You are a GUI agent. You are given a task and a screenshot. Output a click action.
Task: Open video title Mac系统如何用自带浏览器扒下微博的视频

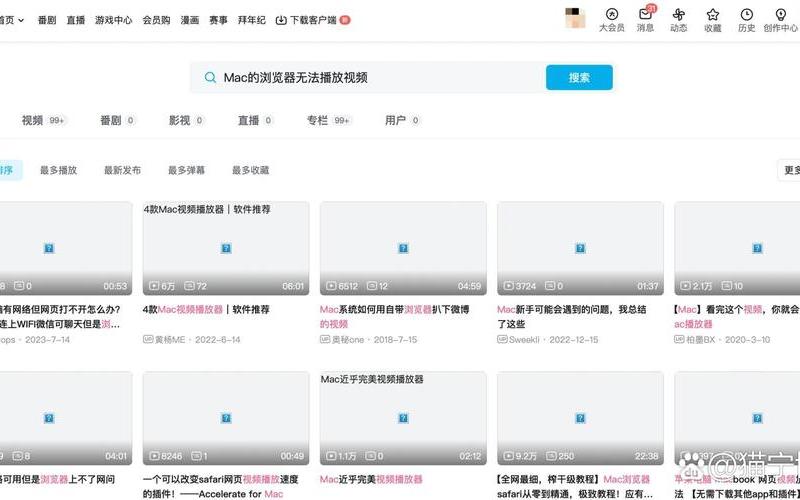[x=394, y=316]
